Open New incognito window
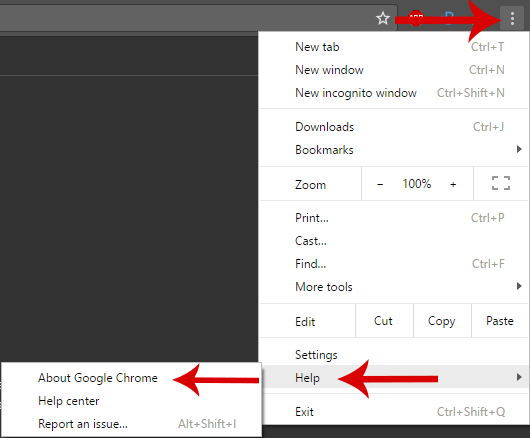The height and width of the screenshot is (438, 530). coord(394,93)
